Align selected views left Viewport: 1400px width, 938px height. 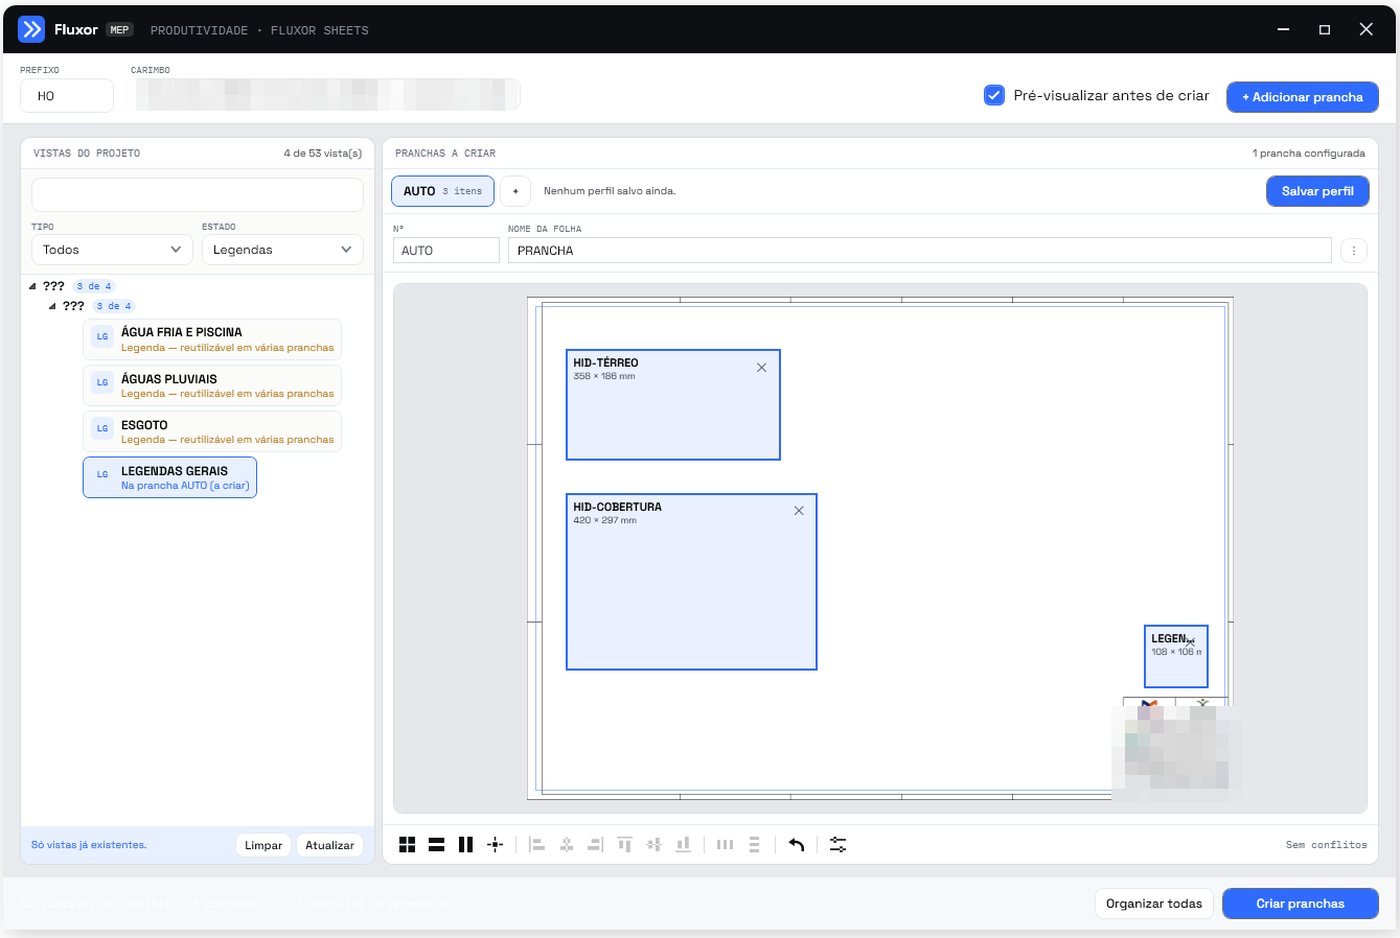click(537, 845)
